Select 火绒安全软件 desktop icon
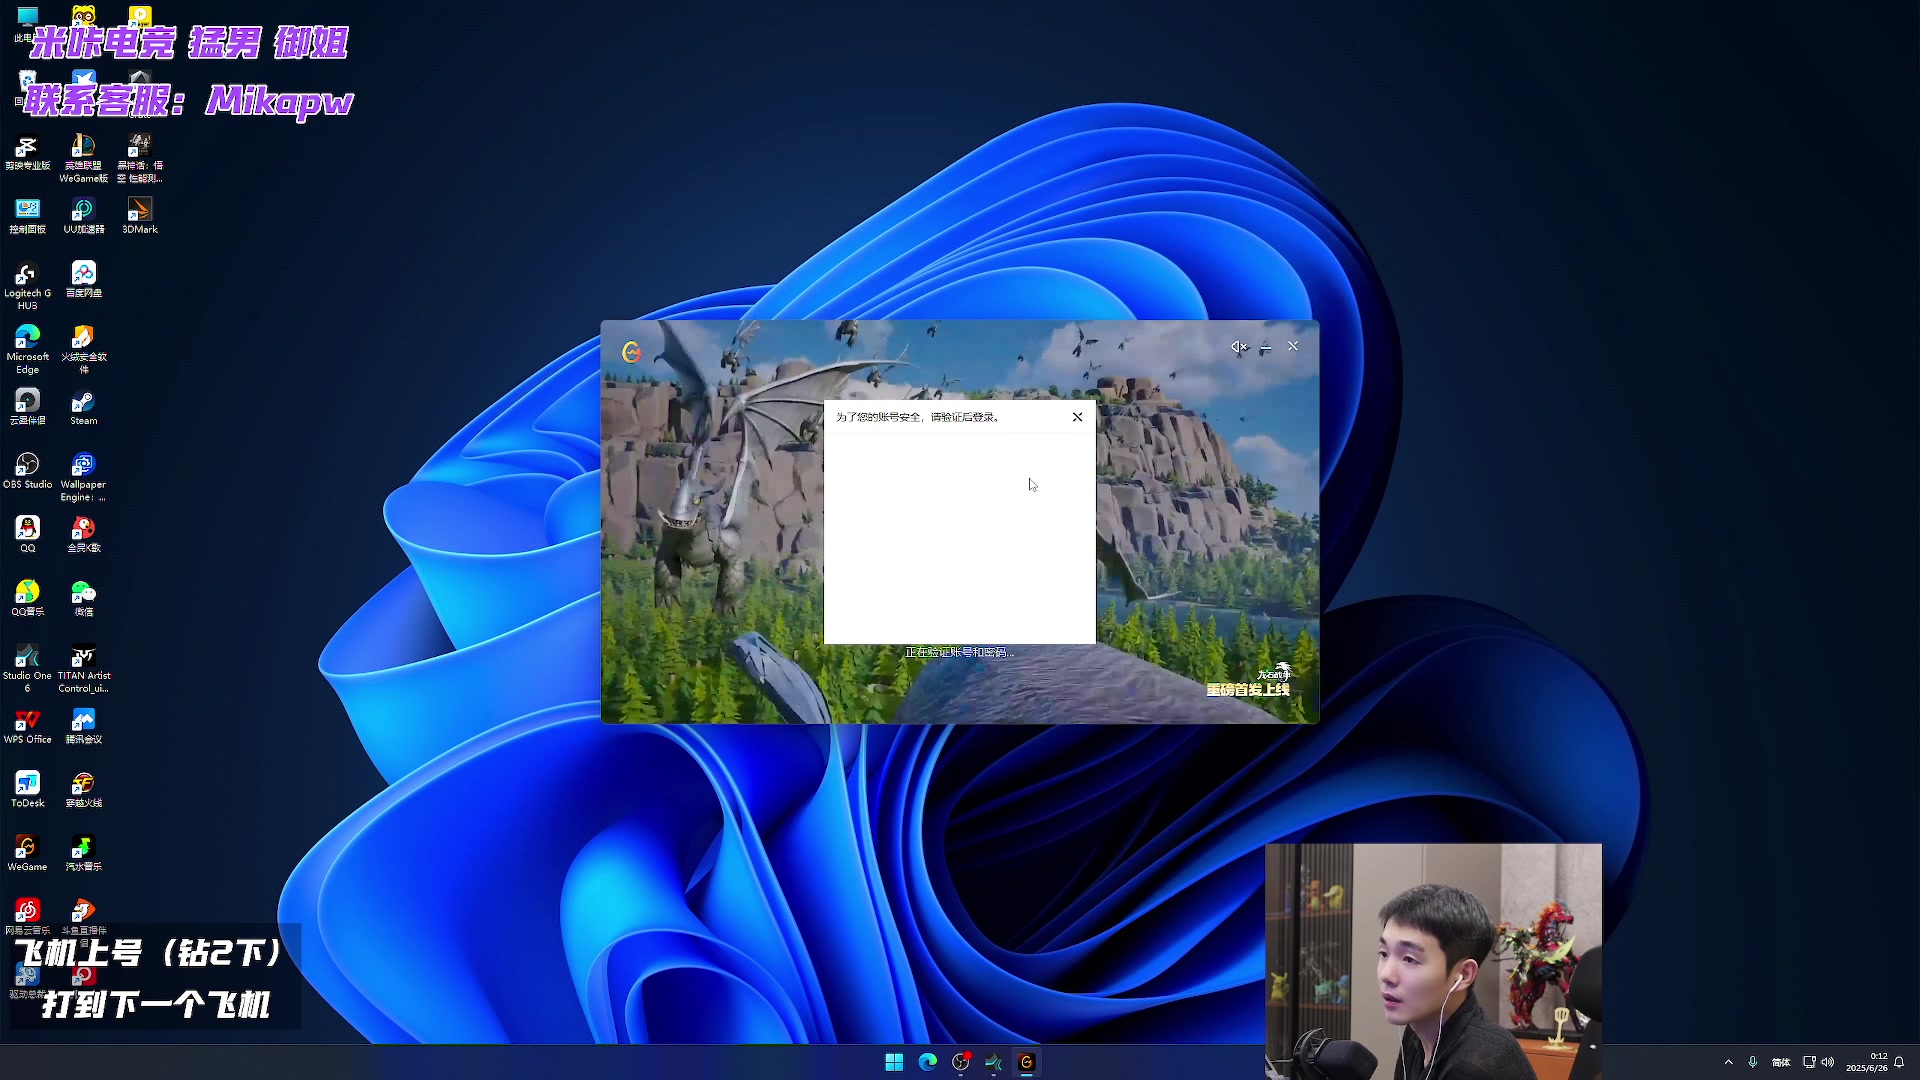This screenshot has width=1920, height=1080. (x=83, y=349)
